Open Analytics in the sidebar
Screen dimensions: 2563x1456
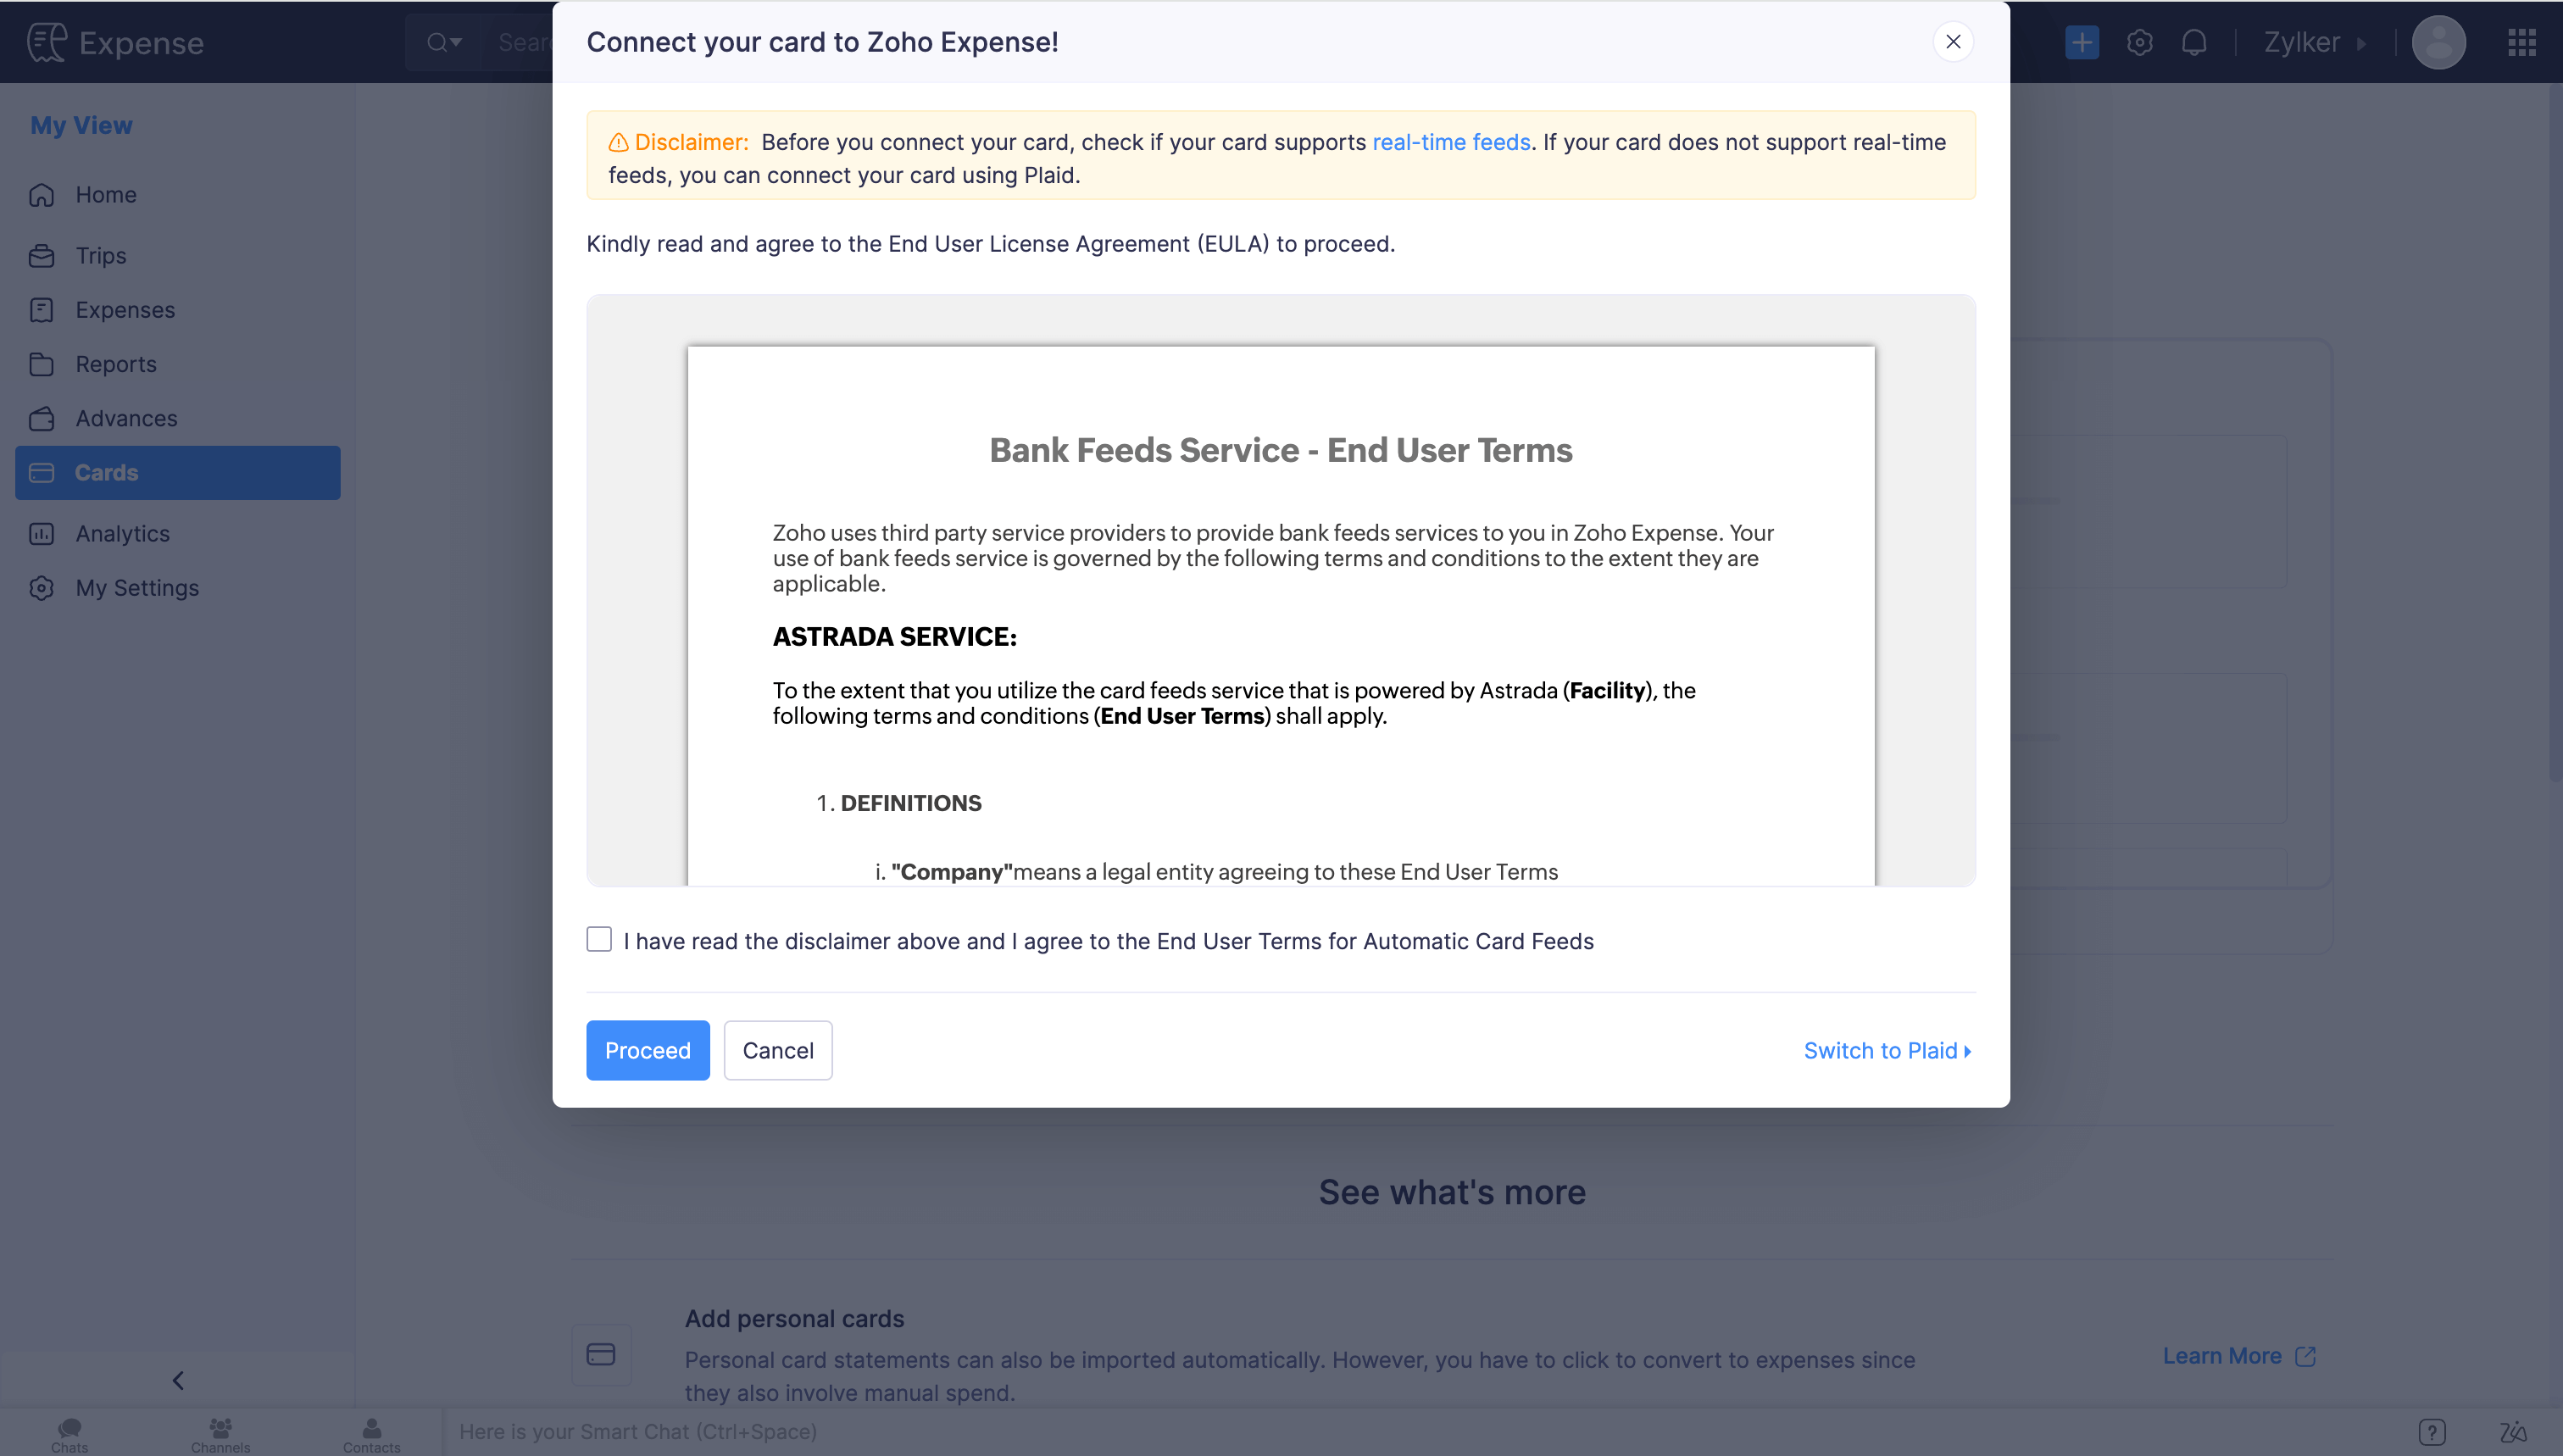122,533
